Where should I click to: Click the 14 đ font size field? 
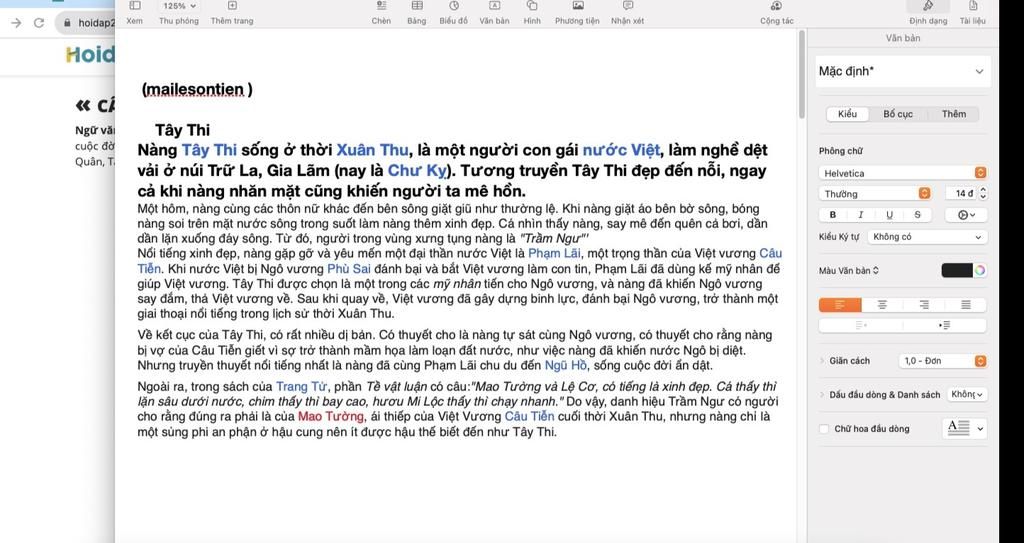point(961,193)
